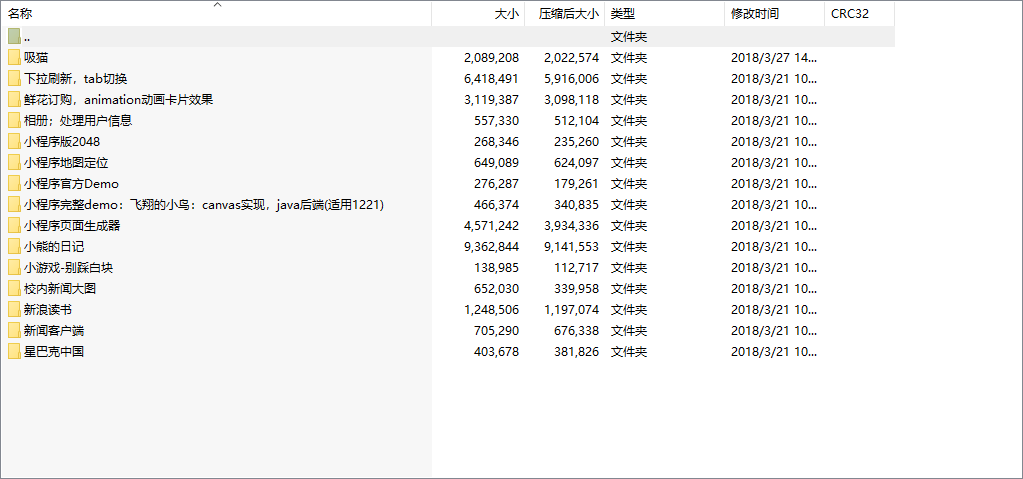Click size value 705,290

[497, 330]
